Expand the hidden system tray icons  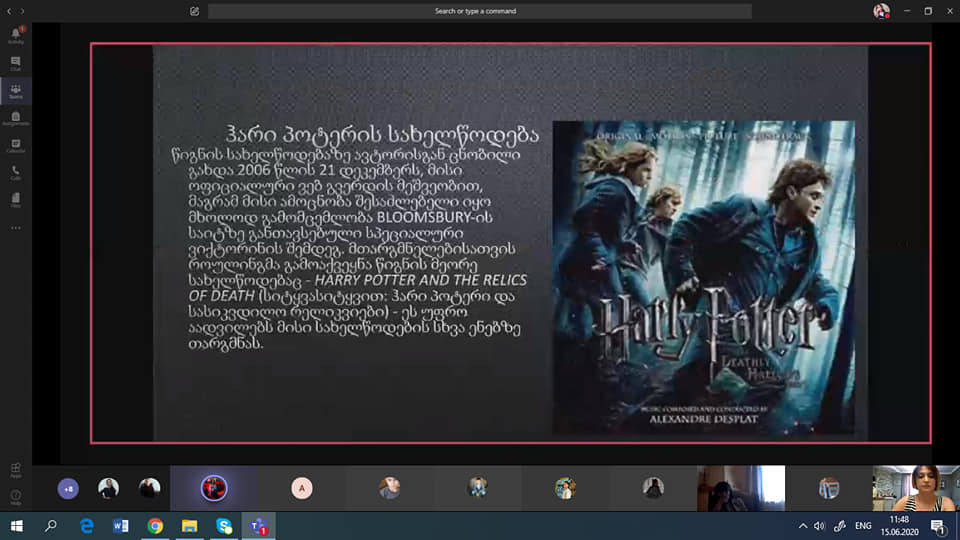(x=803, y=526)
